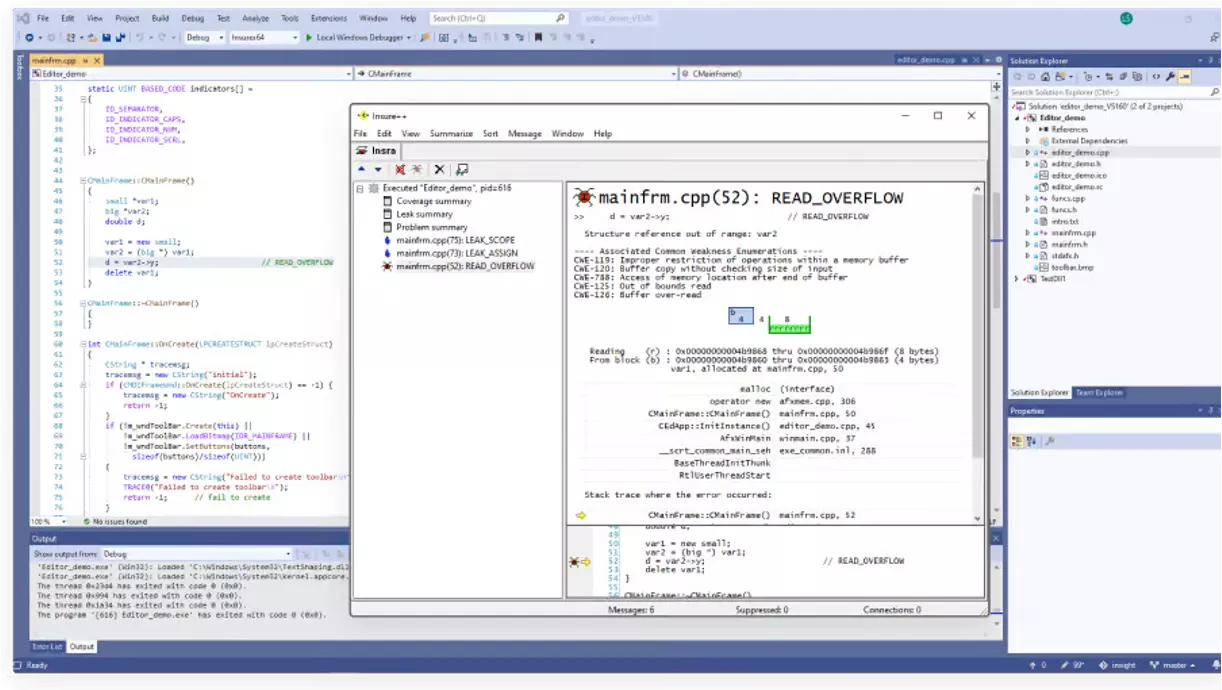Click the search magnifier in Solution Explorer

[1214, 92]
